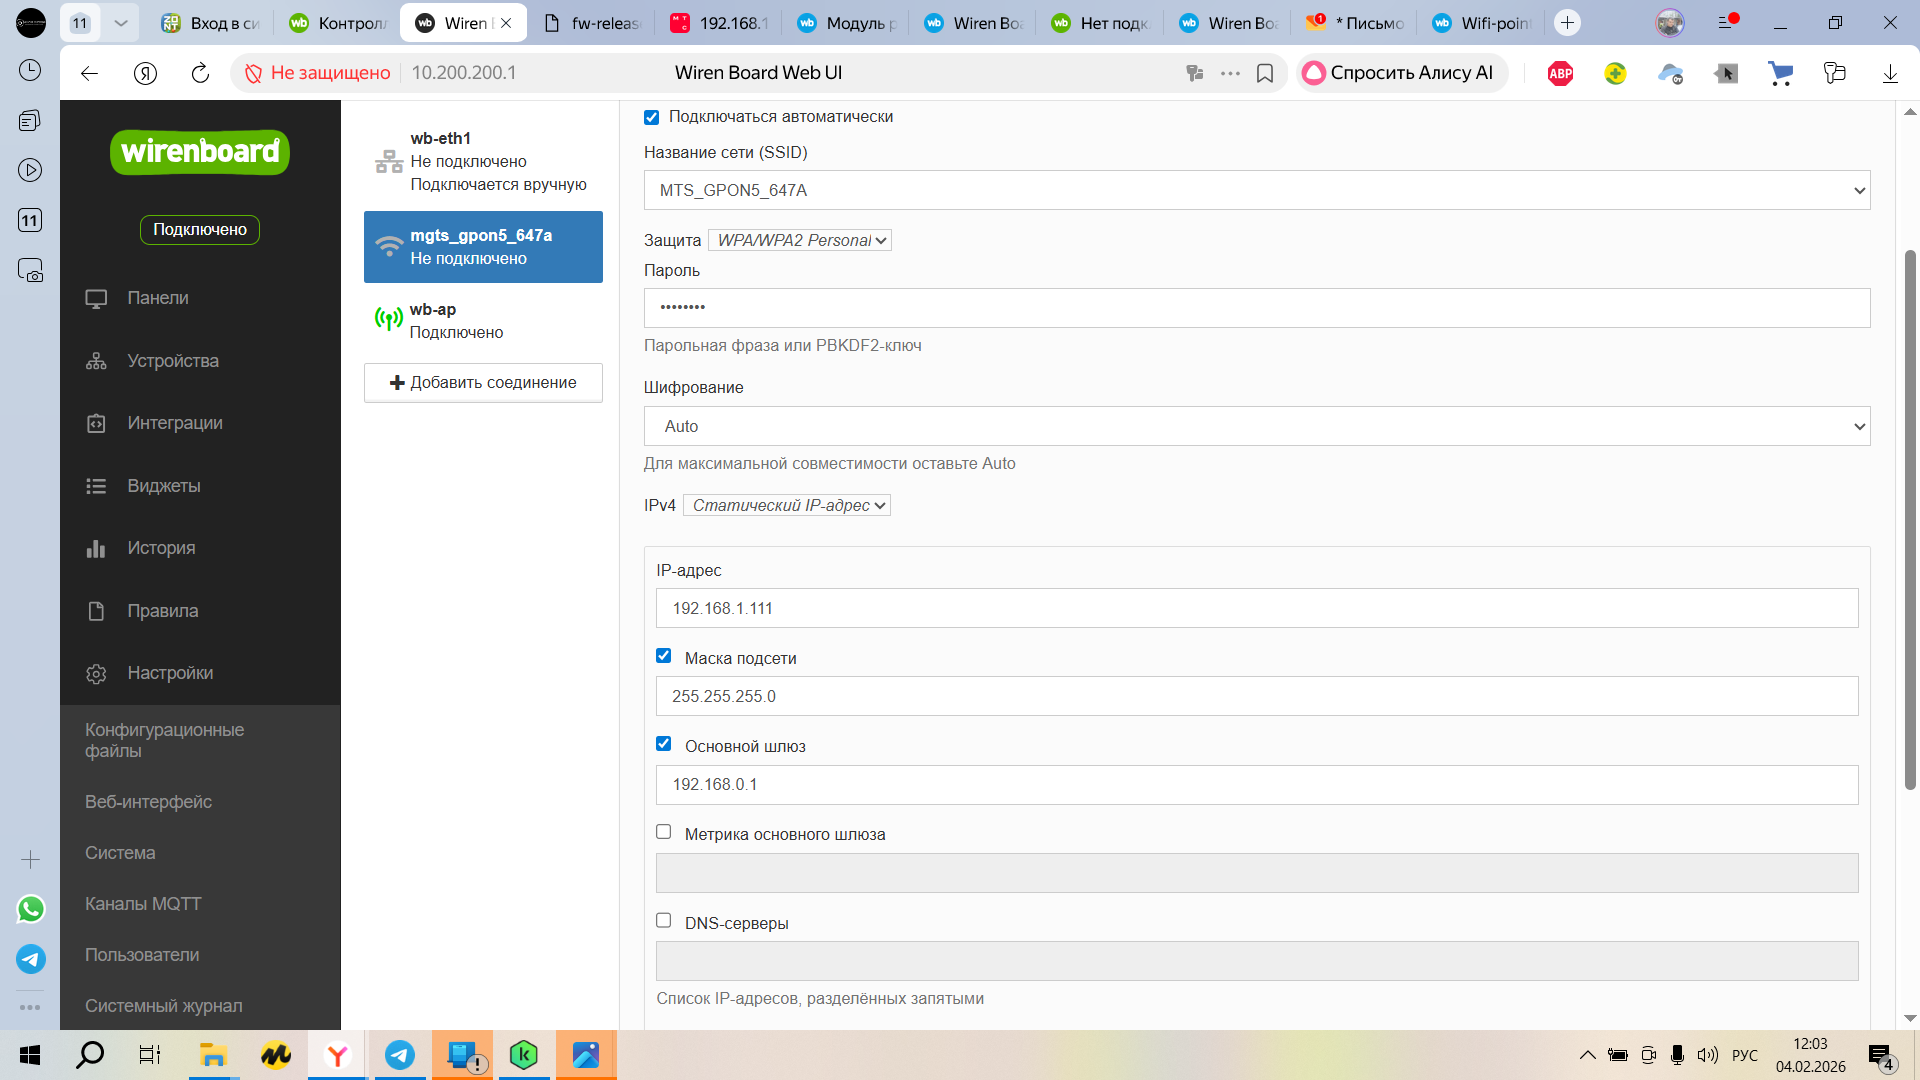Enable the Метрика основного шлюза checkbox
Screen dimensions: 1920x1080
click(x=664, y=832)
